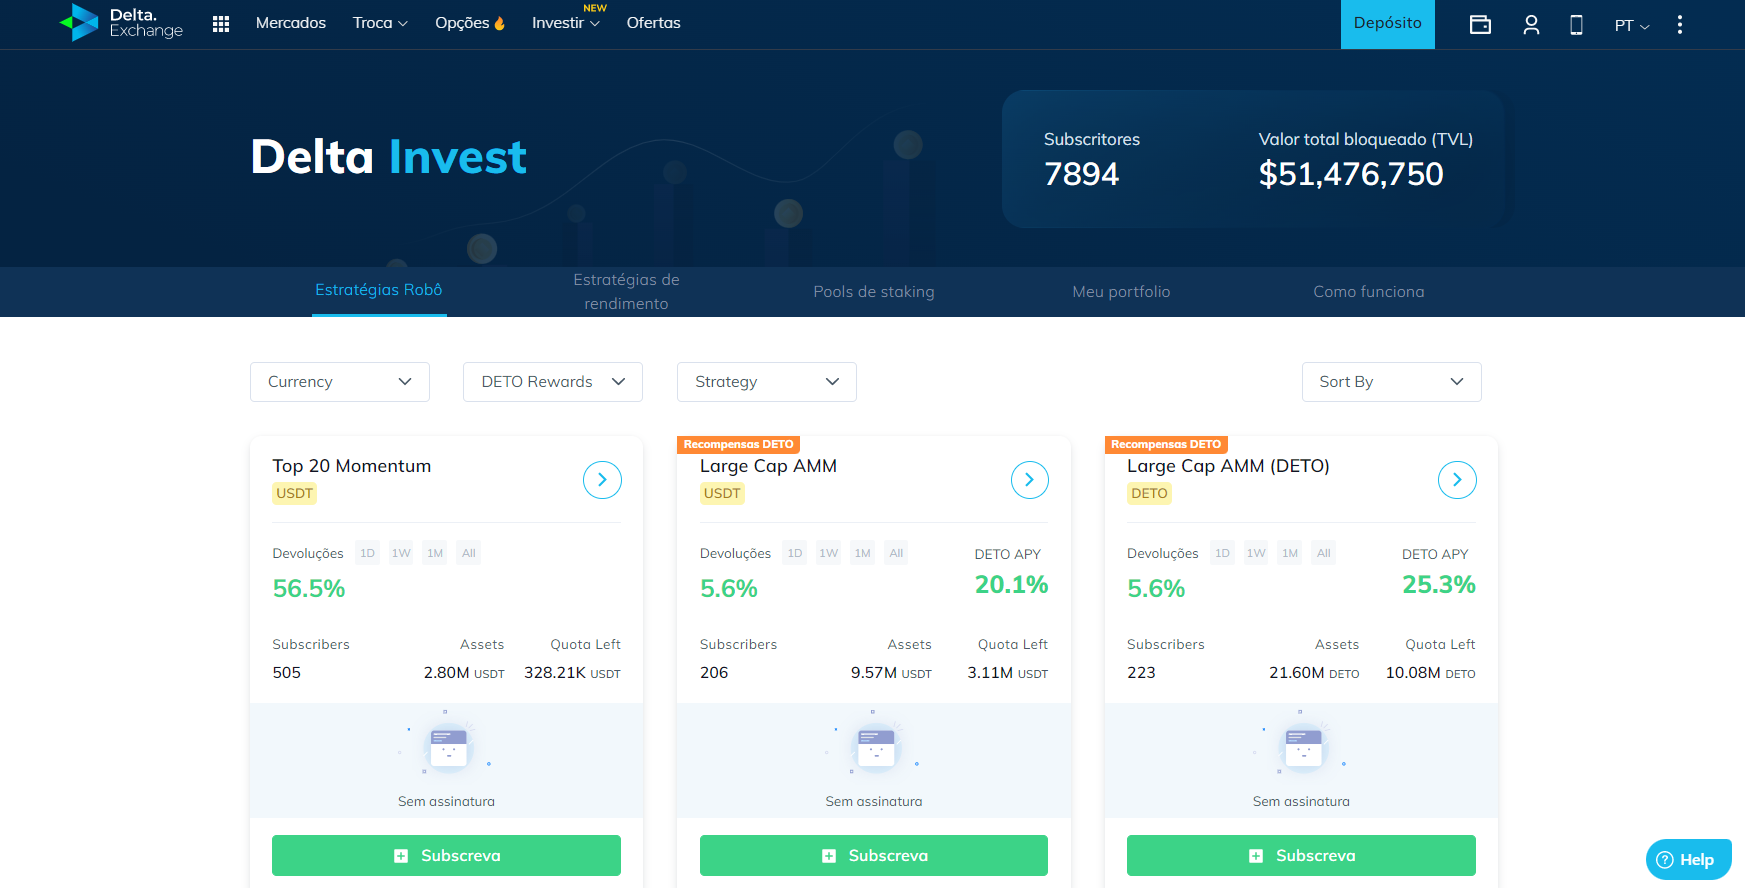Open the apps grid menu icon

click(x=221, y=24)
